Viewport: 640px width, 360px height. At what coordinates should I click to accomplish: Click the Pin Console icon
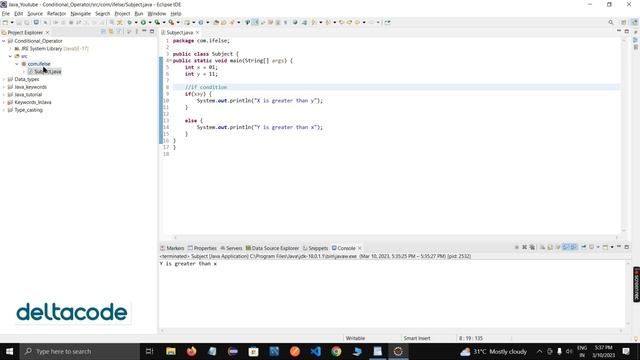point(584,247)
